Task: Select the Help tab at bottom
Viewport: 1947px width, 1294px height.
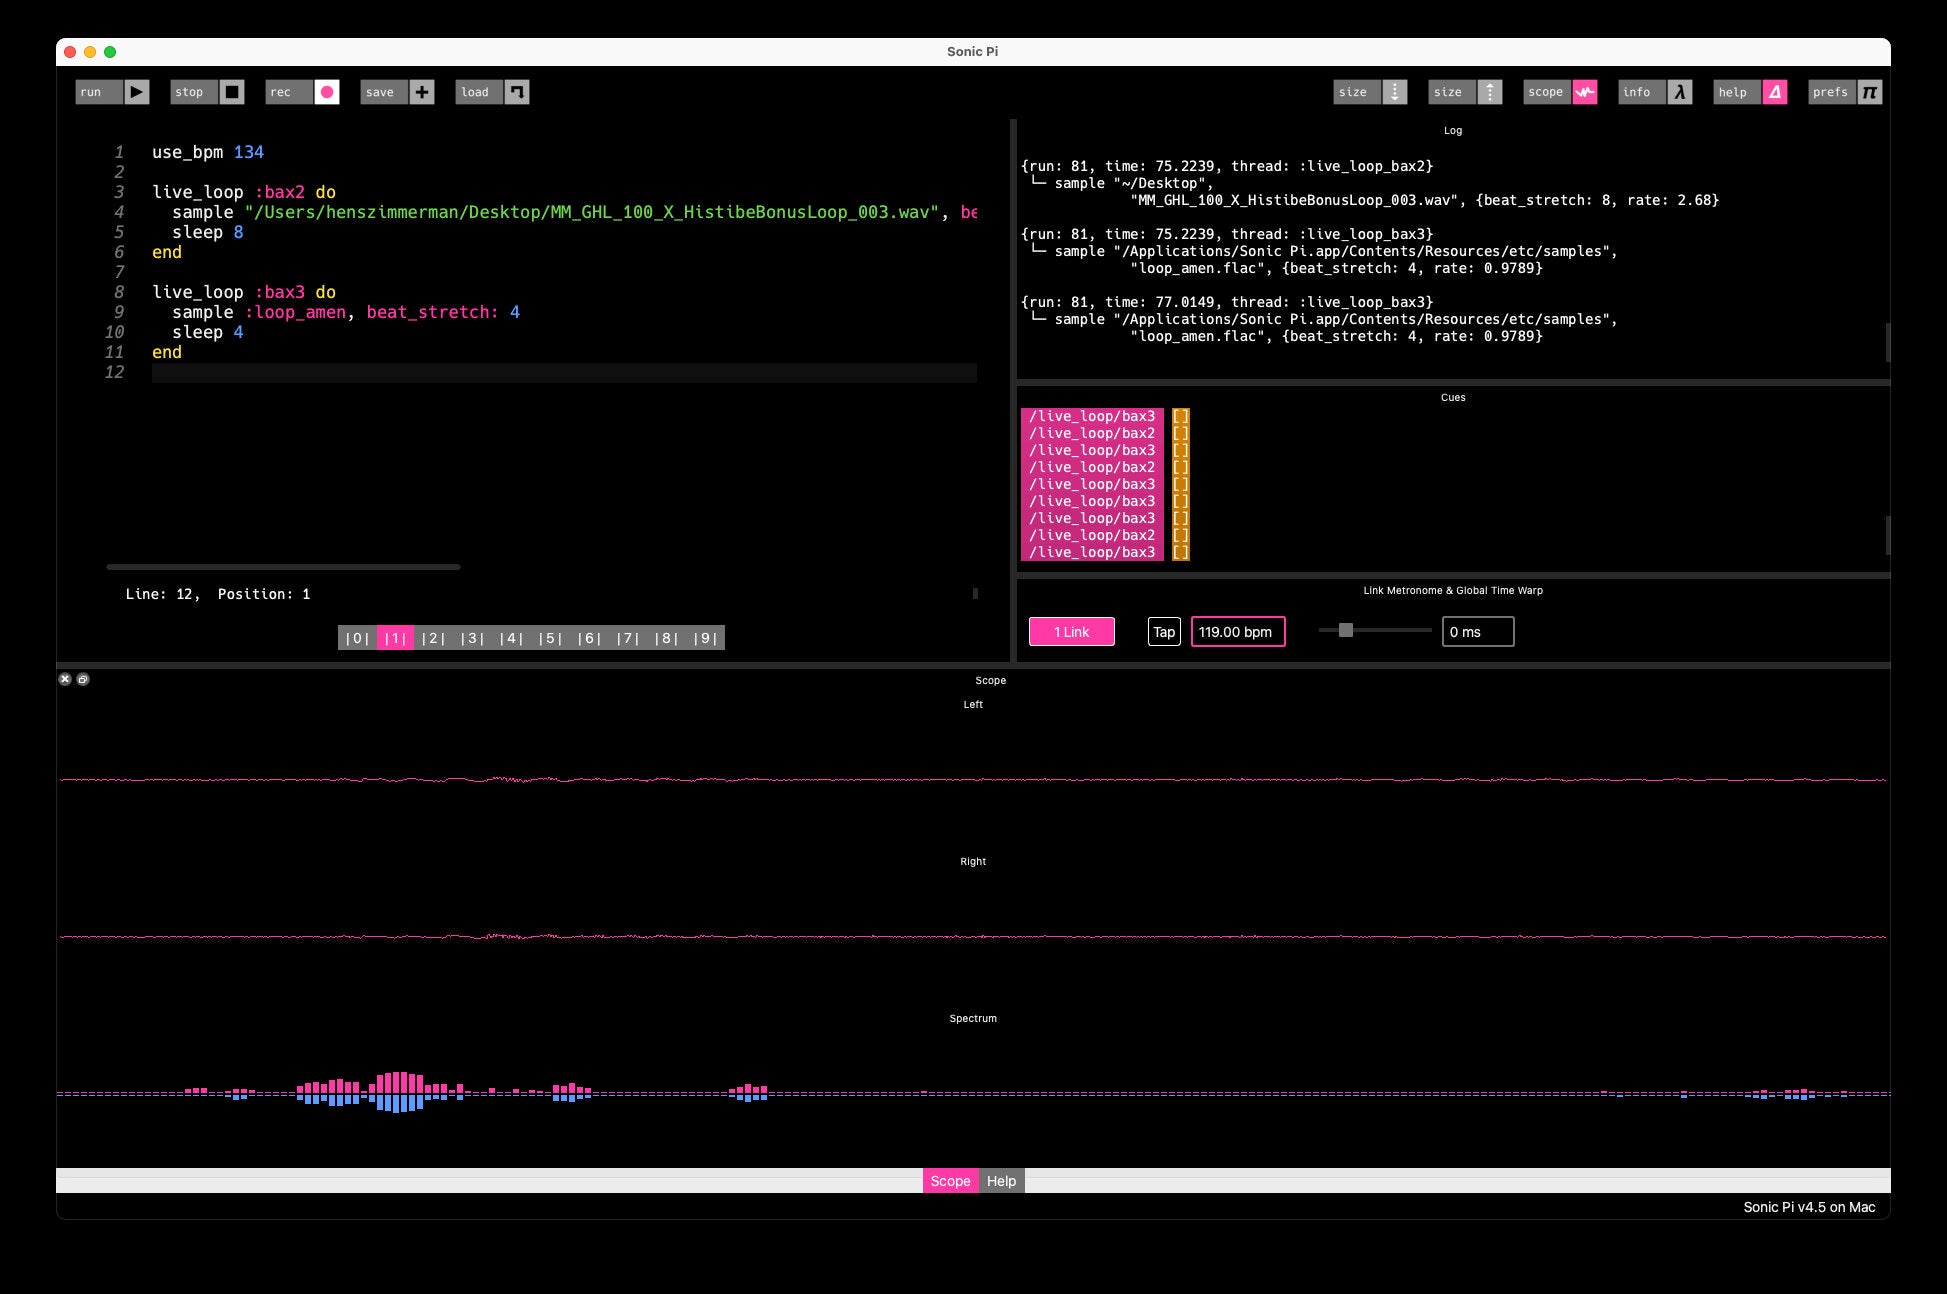Action: [1001, 1181]
